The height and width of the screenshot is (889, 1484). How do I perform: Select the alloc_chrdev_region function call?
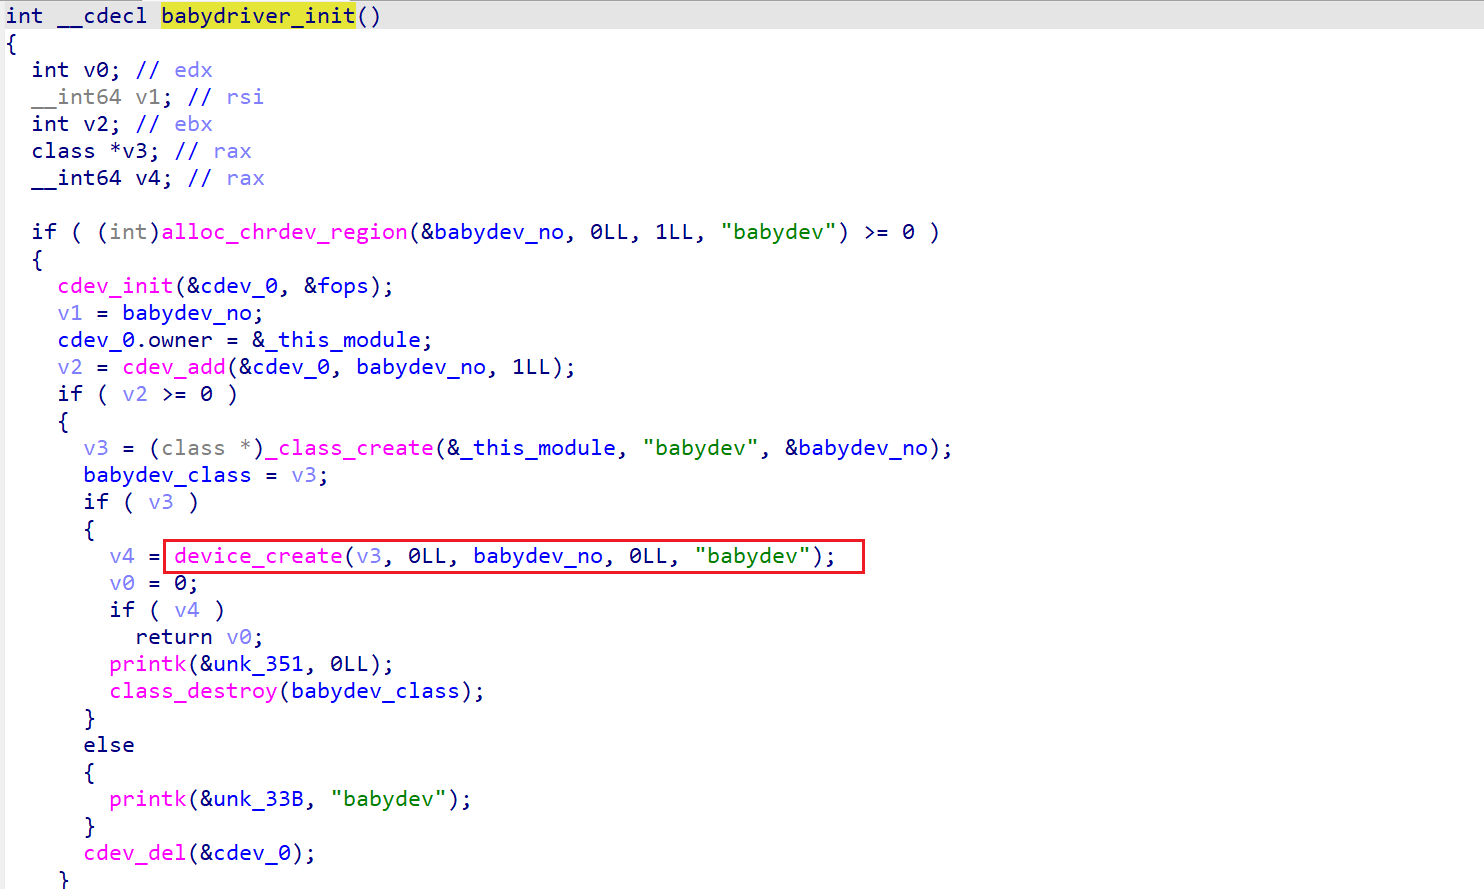[x=284, y=232]
